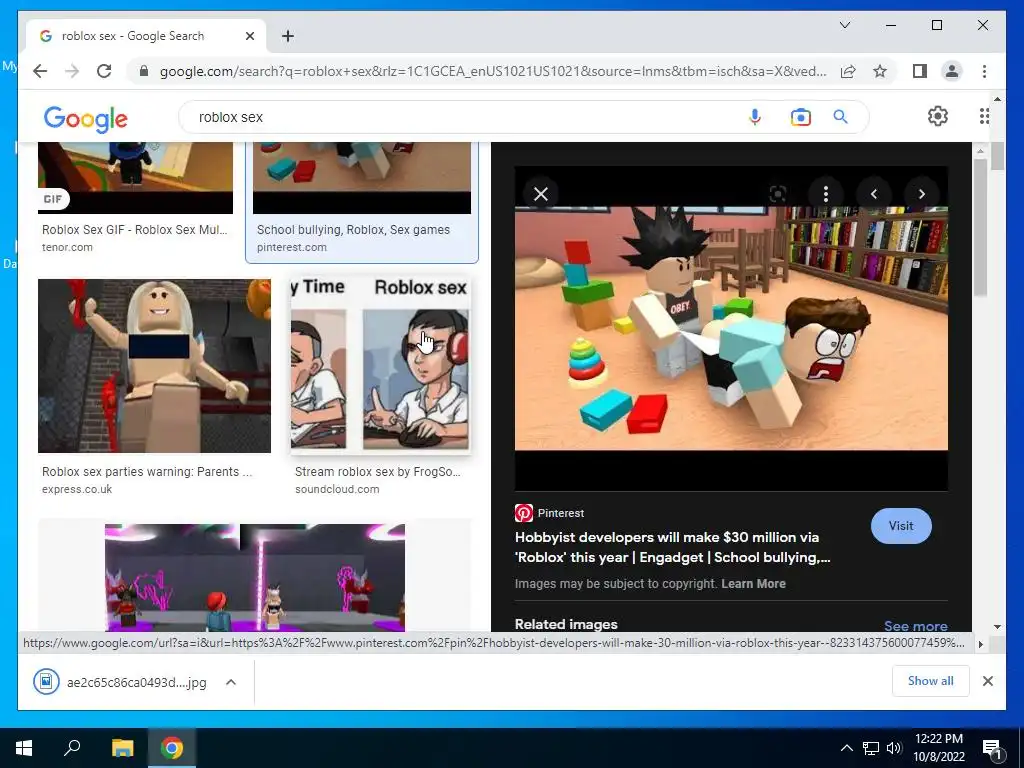Viewport: 1024px width, 768px height.
Task: Share this page from address bar
Action: [848, 71]
